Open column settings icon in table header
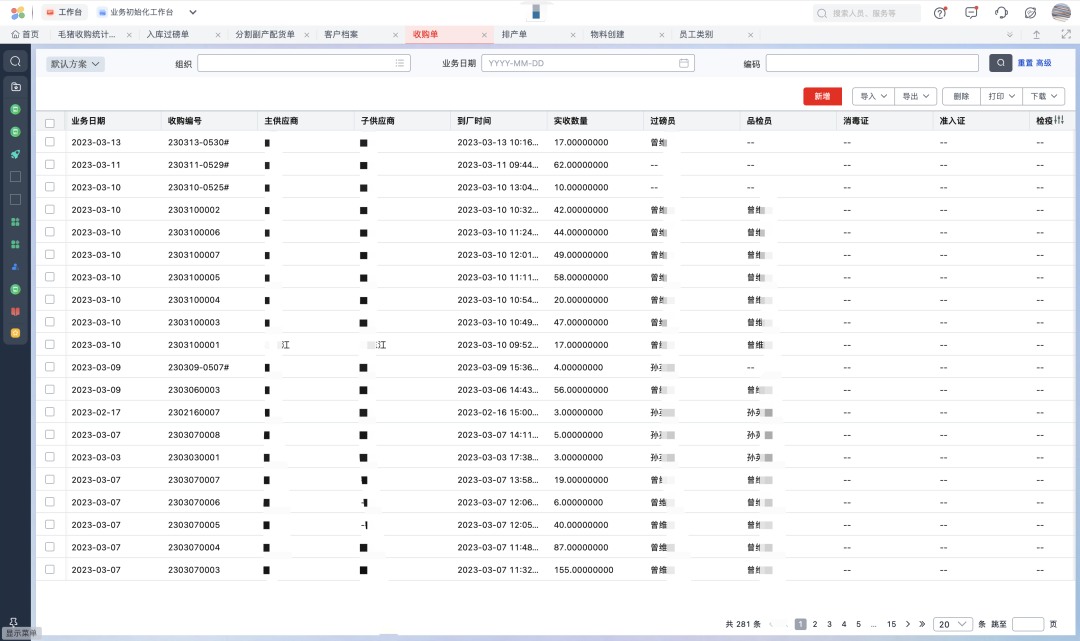Image resolution: width=1080 pixels, height=641 pixels. [x=1059, y=120]
